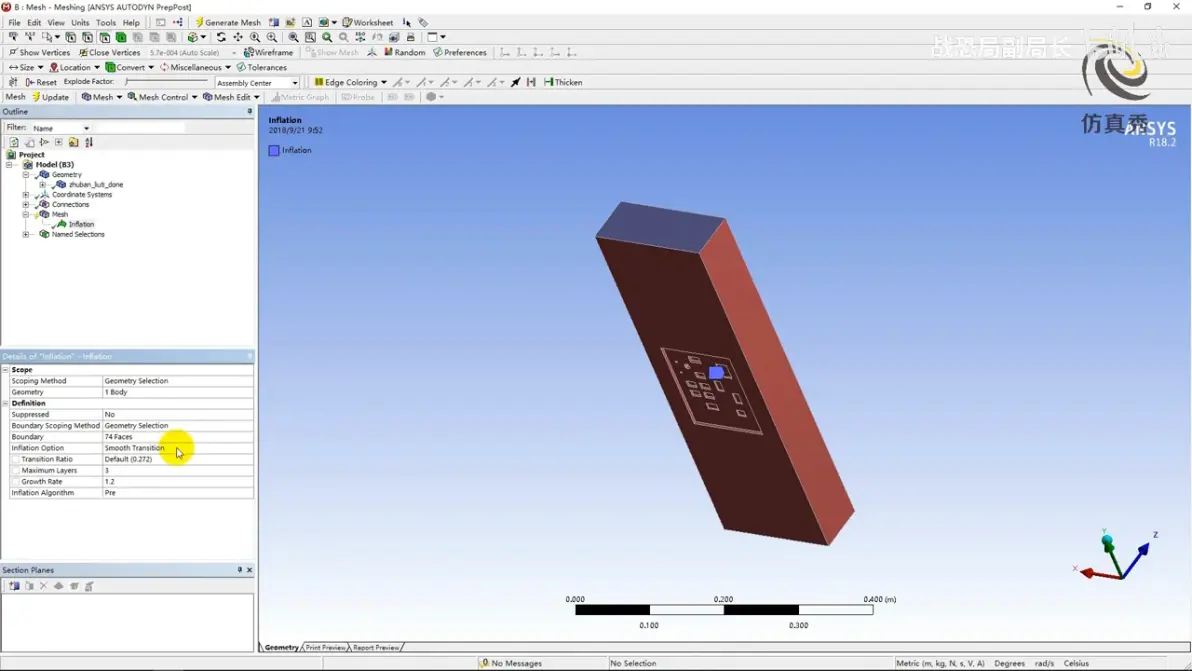Collapse the Geometry tree node

[26, 175]
